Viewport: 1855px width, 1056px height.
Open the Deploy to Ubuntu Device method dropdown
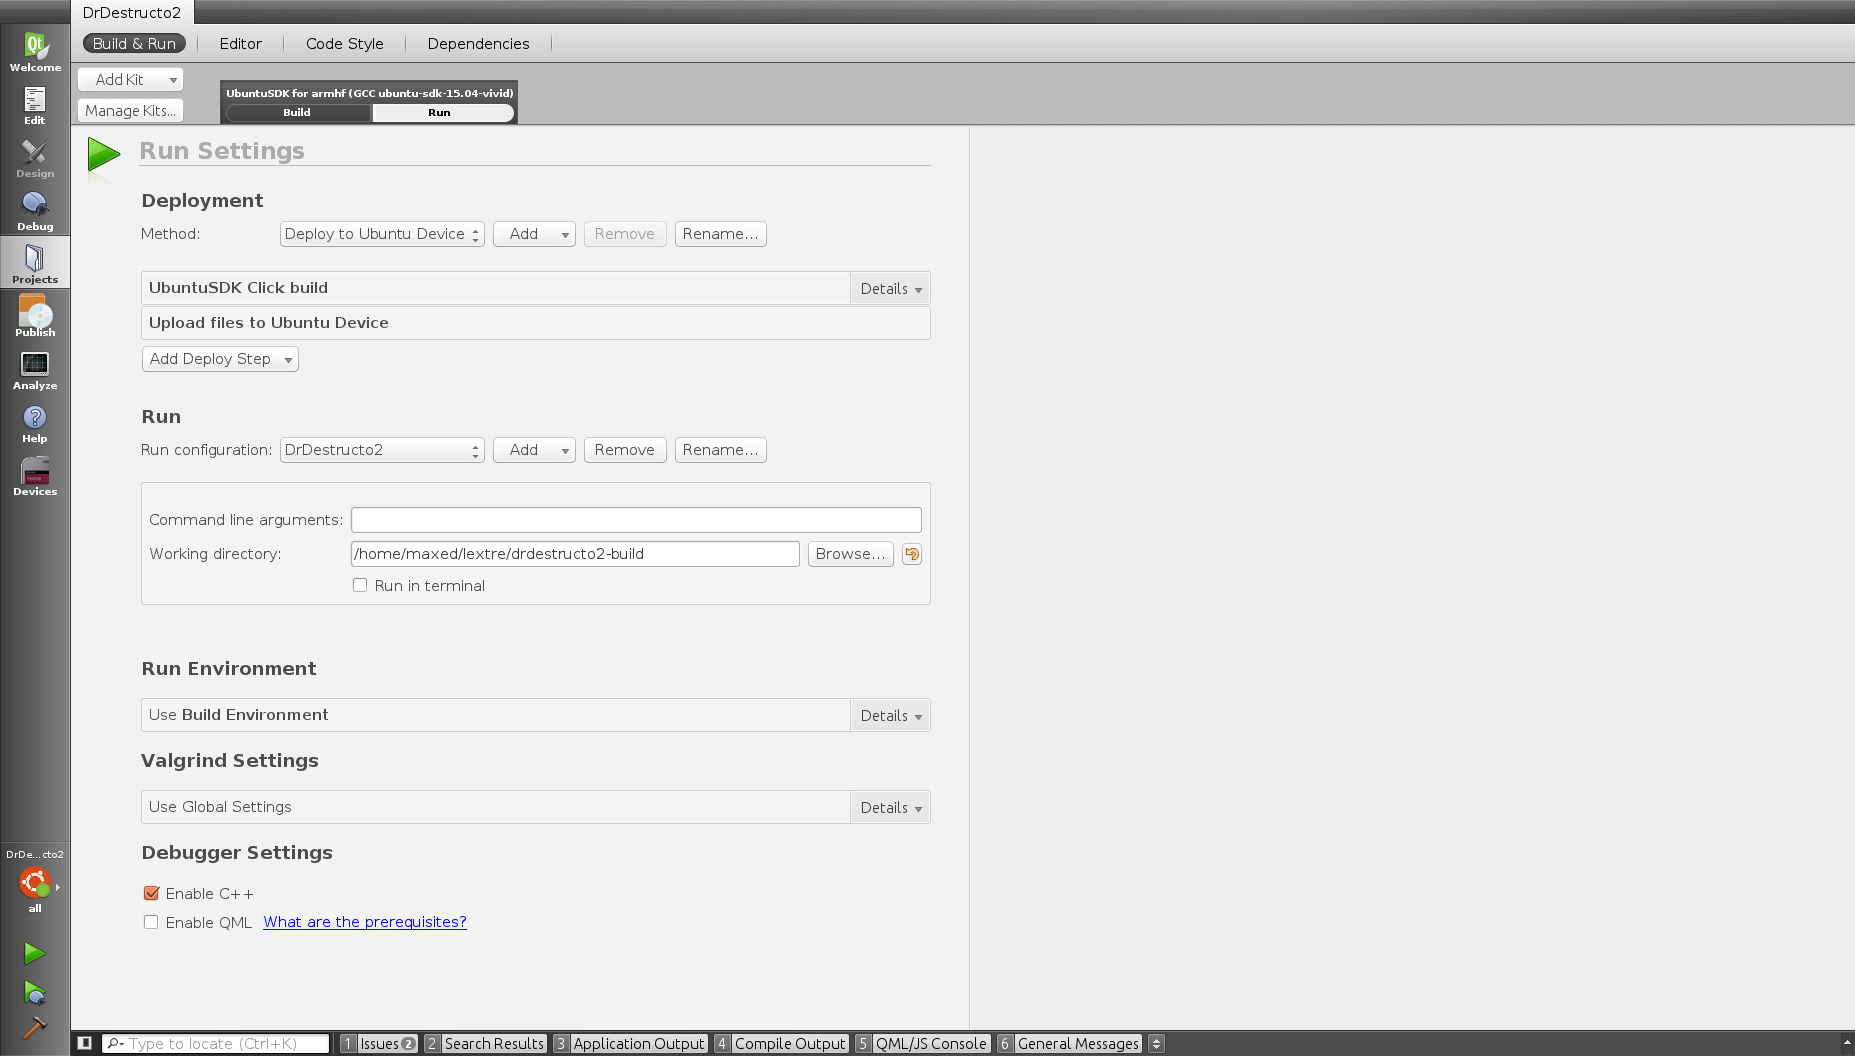pyautogui.click(x=382, y=234)
